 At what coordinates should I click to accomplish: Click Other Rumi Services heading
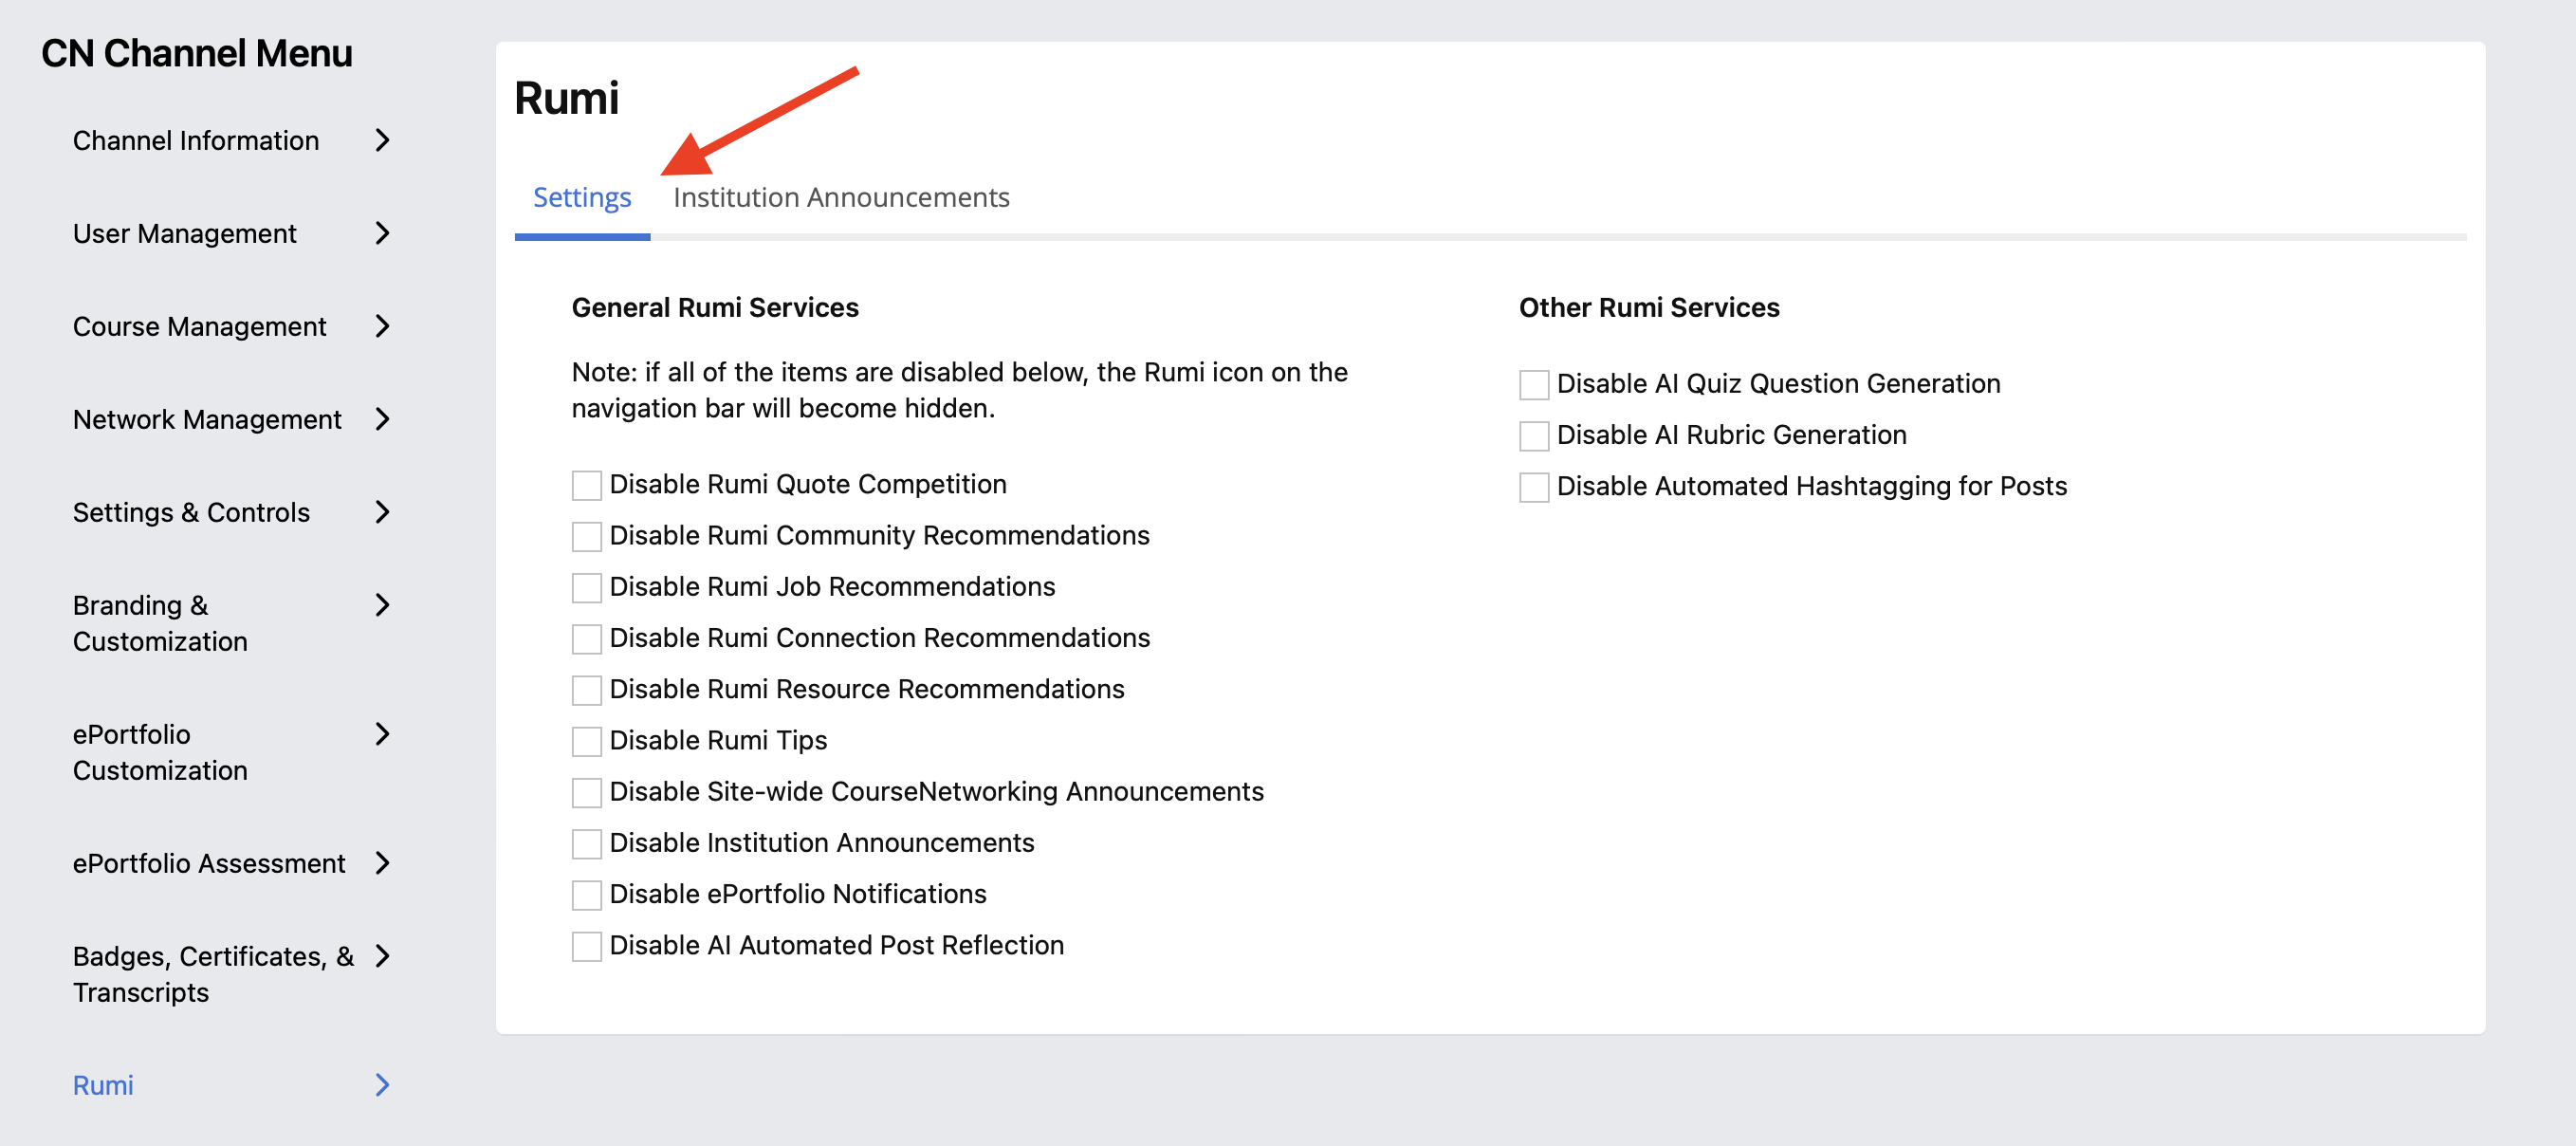click(1649, 308)
